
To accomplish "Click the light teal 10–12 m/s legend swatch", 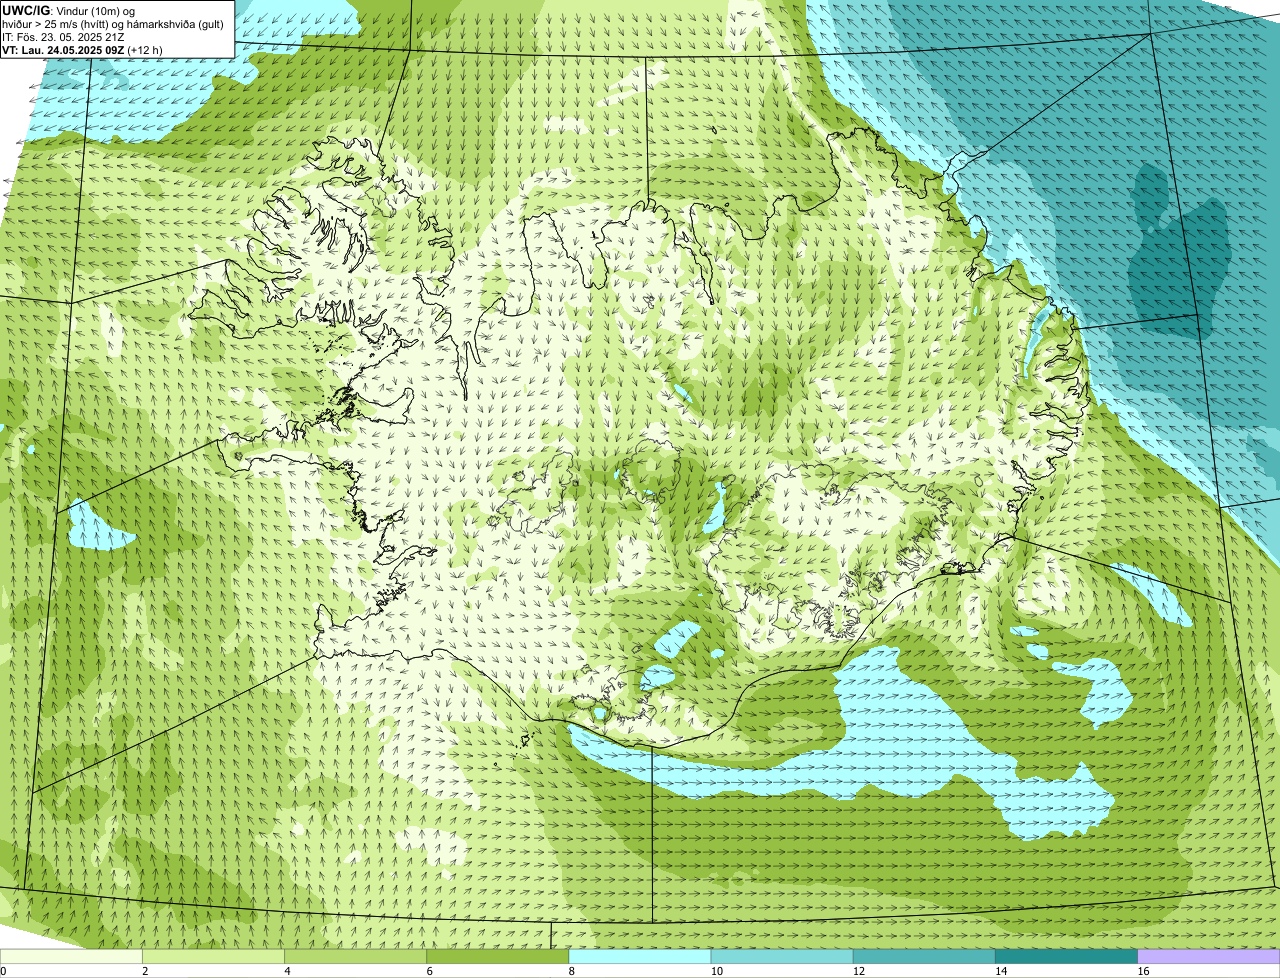I will (782, 957).
